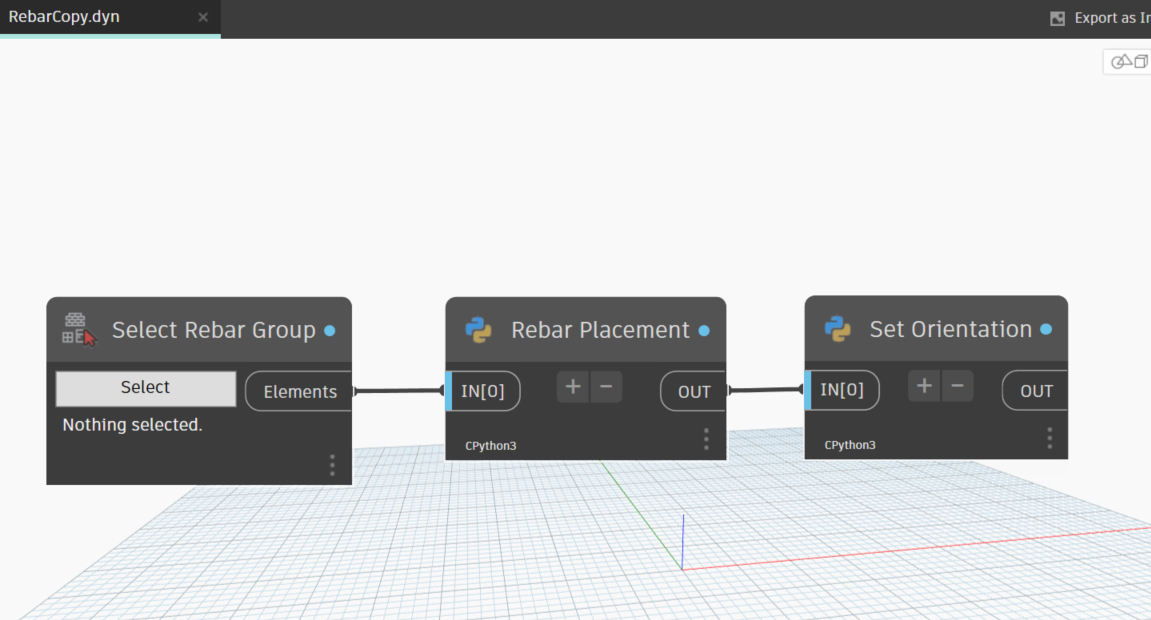Open Rebar Placement three-dot options menu
1151x620 pixels.
(x=706, y=439)
